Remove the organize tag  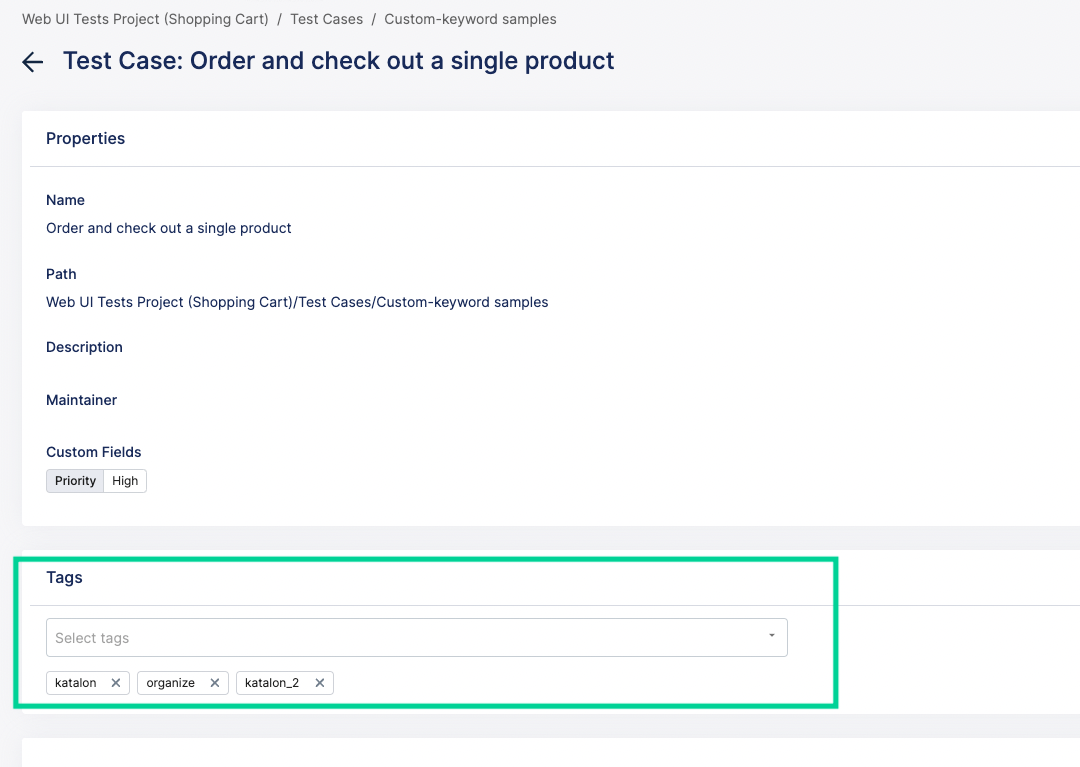214,683
